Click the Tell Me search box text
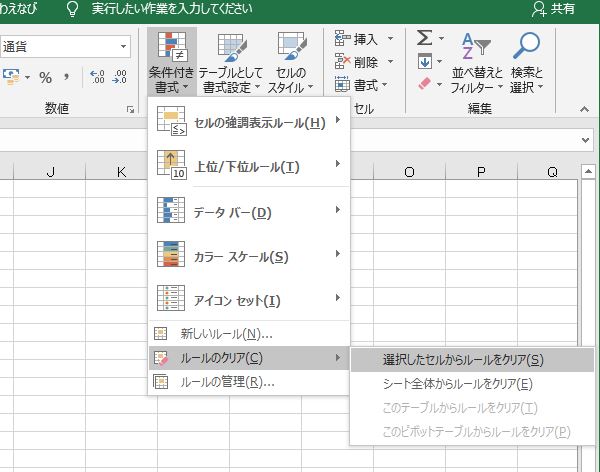 coord(172,9)
